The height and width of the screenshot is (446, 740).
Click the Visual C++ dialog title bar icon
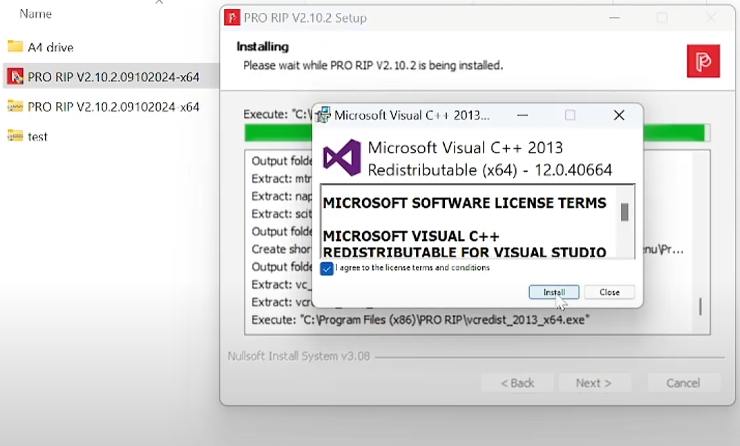coord(323,115)
